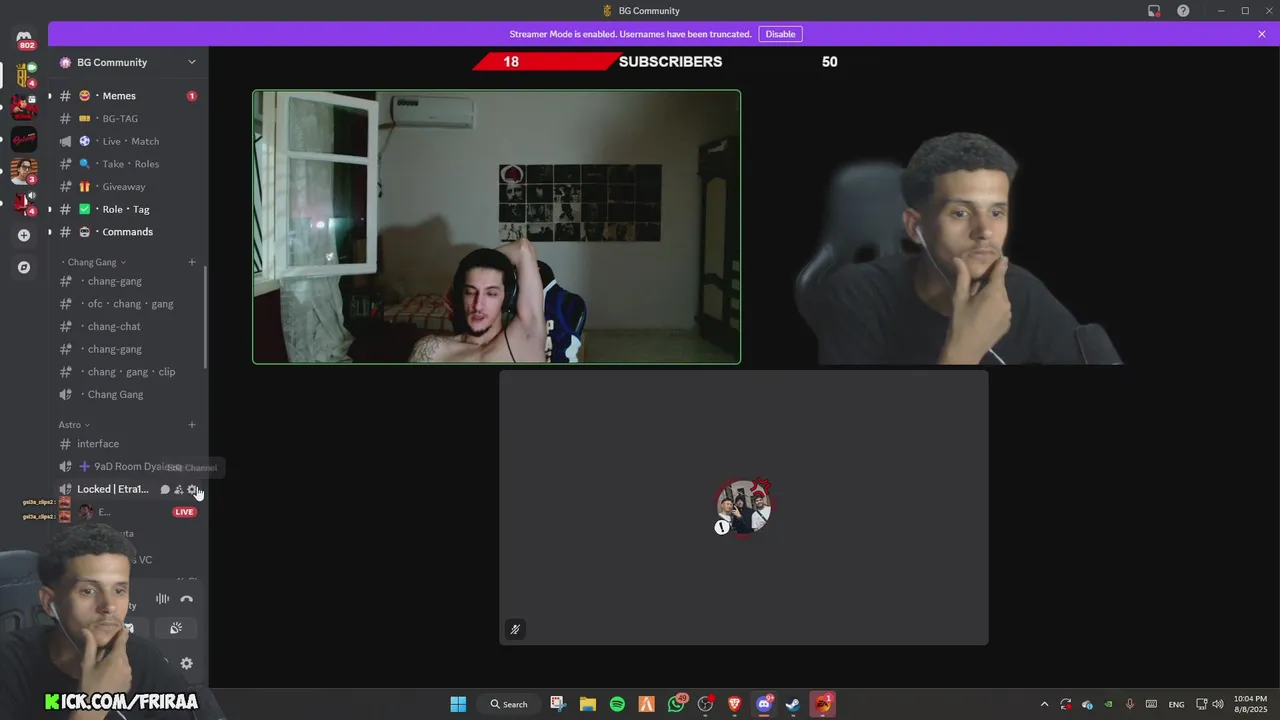
Task: Disconnect from voice with hang-up icon
Action: 187,599
